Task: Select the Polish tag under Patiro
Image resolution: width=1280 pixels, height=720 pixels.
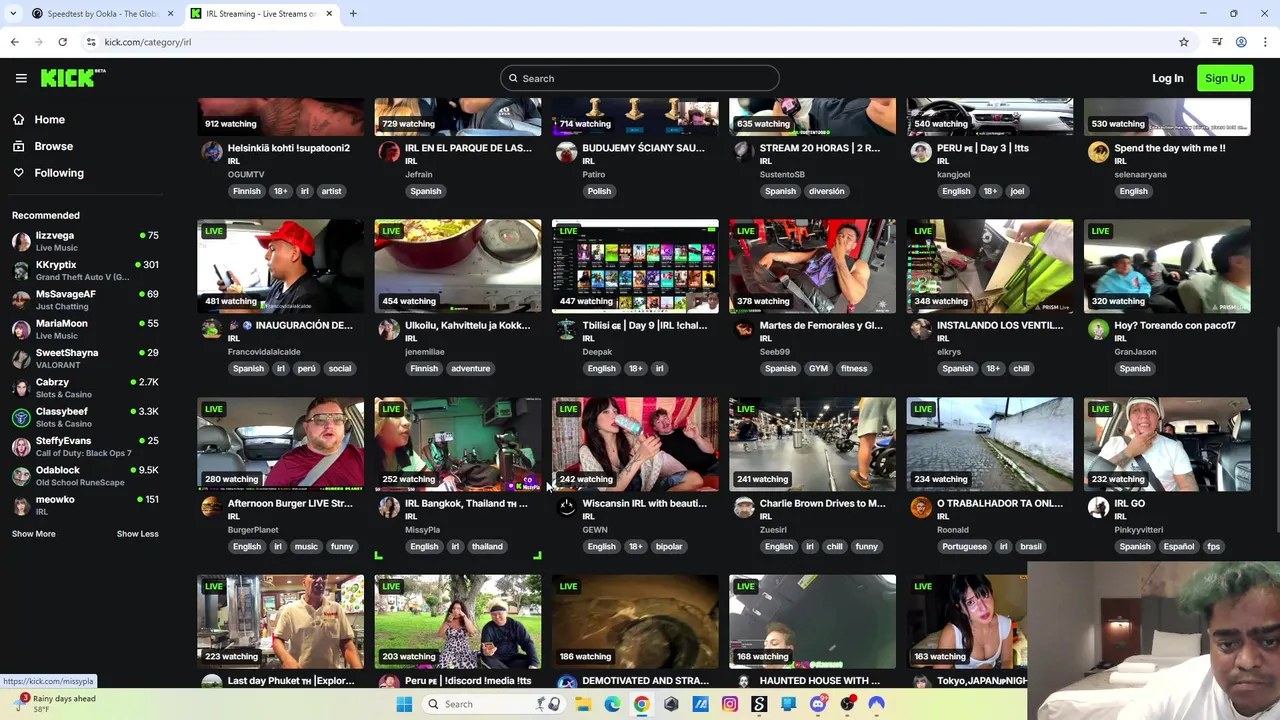Action: tap(599, 191)
